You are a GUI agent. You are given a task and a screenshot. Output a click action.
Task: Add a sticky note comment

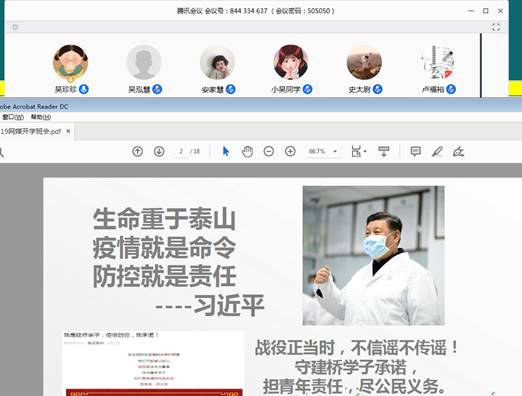pos(415,152)
